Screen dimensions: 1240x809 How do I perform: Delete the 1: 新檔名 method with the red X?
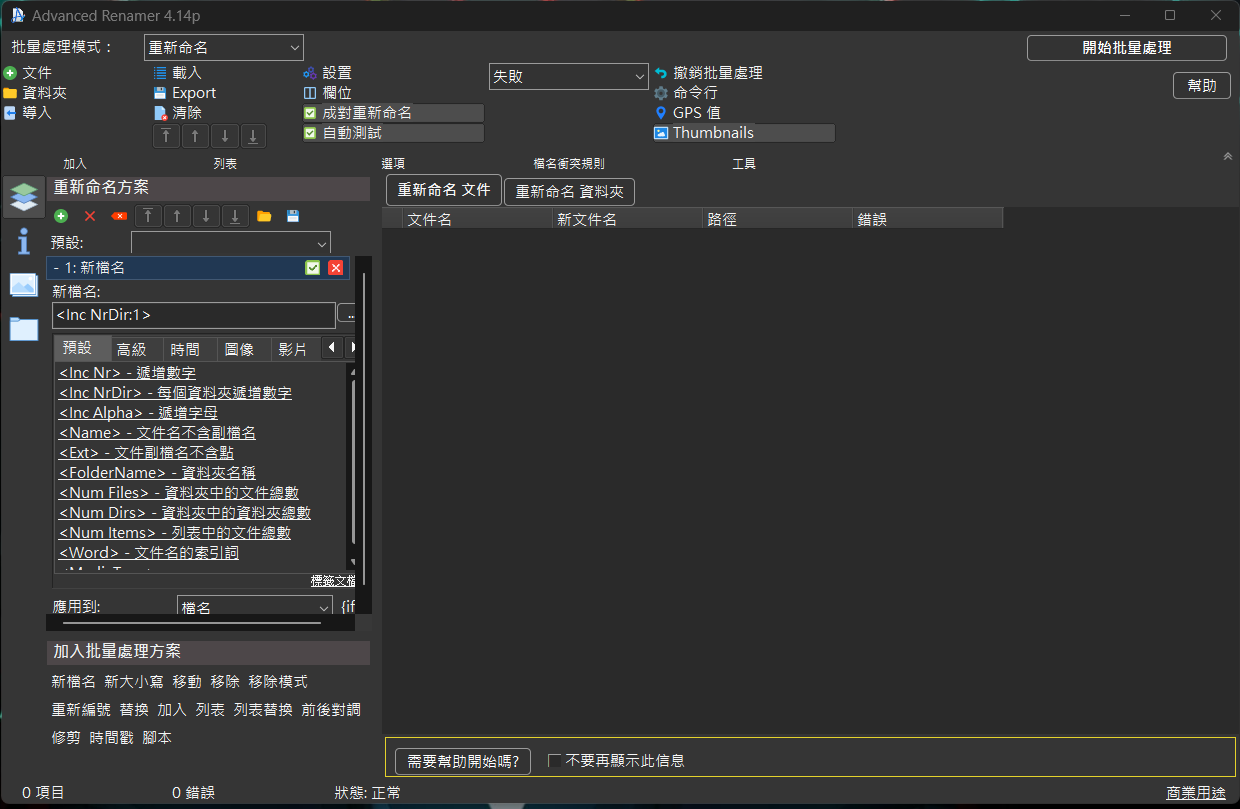pyautogui.click(x=336, y=268)
